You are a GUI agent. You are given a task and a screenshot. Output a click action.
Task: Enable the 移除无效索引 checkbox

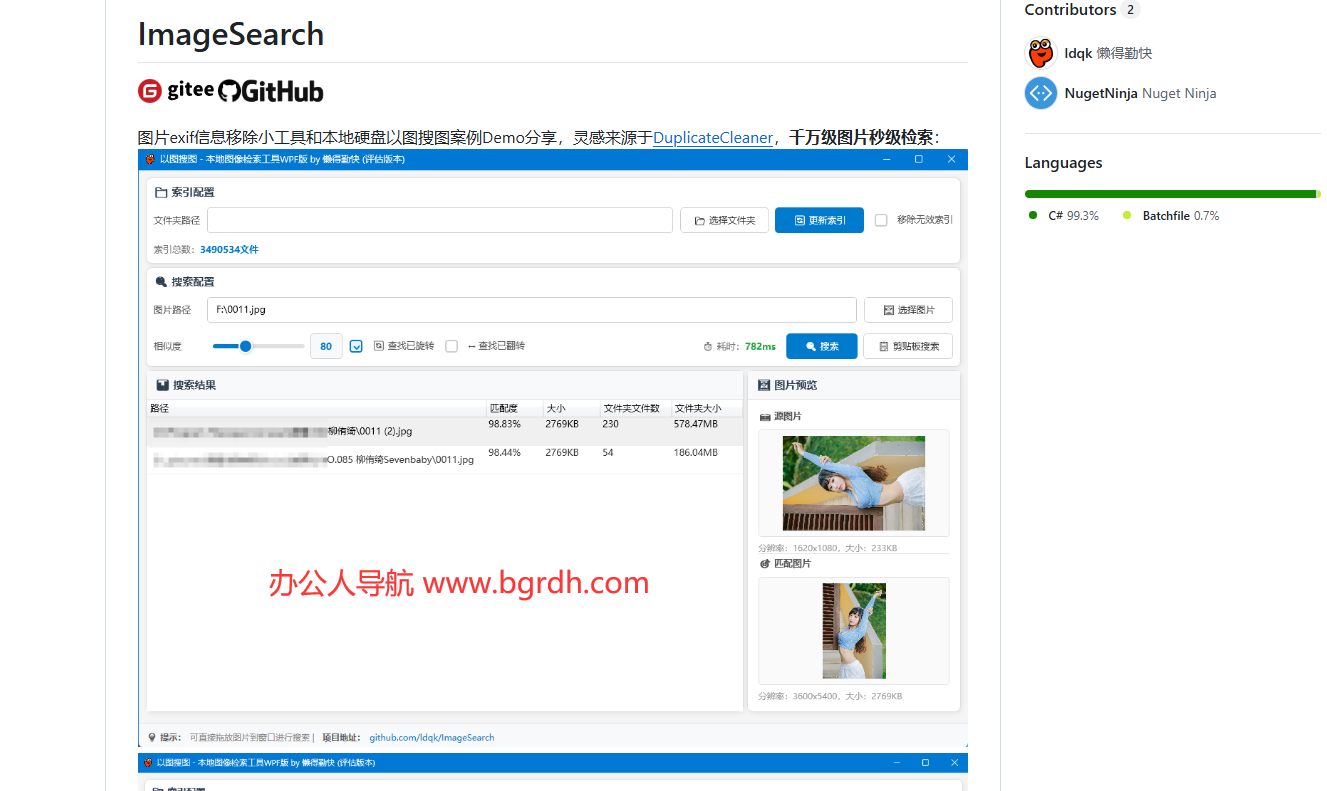[880, 220]
